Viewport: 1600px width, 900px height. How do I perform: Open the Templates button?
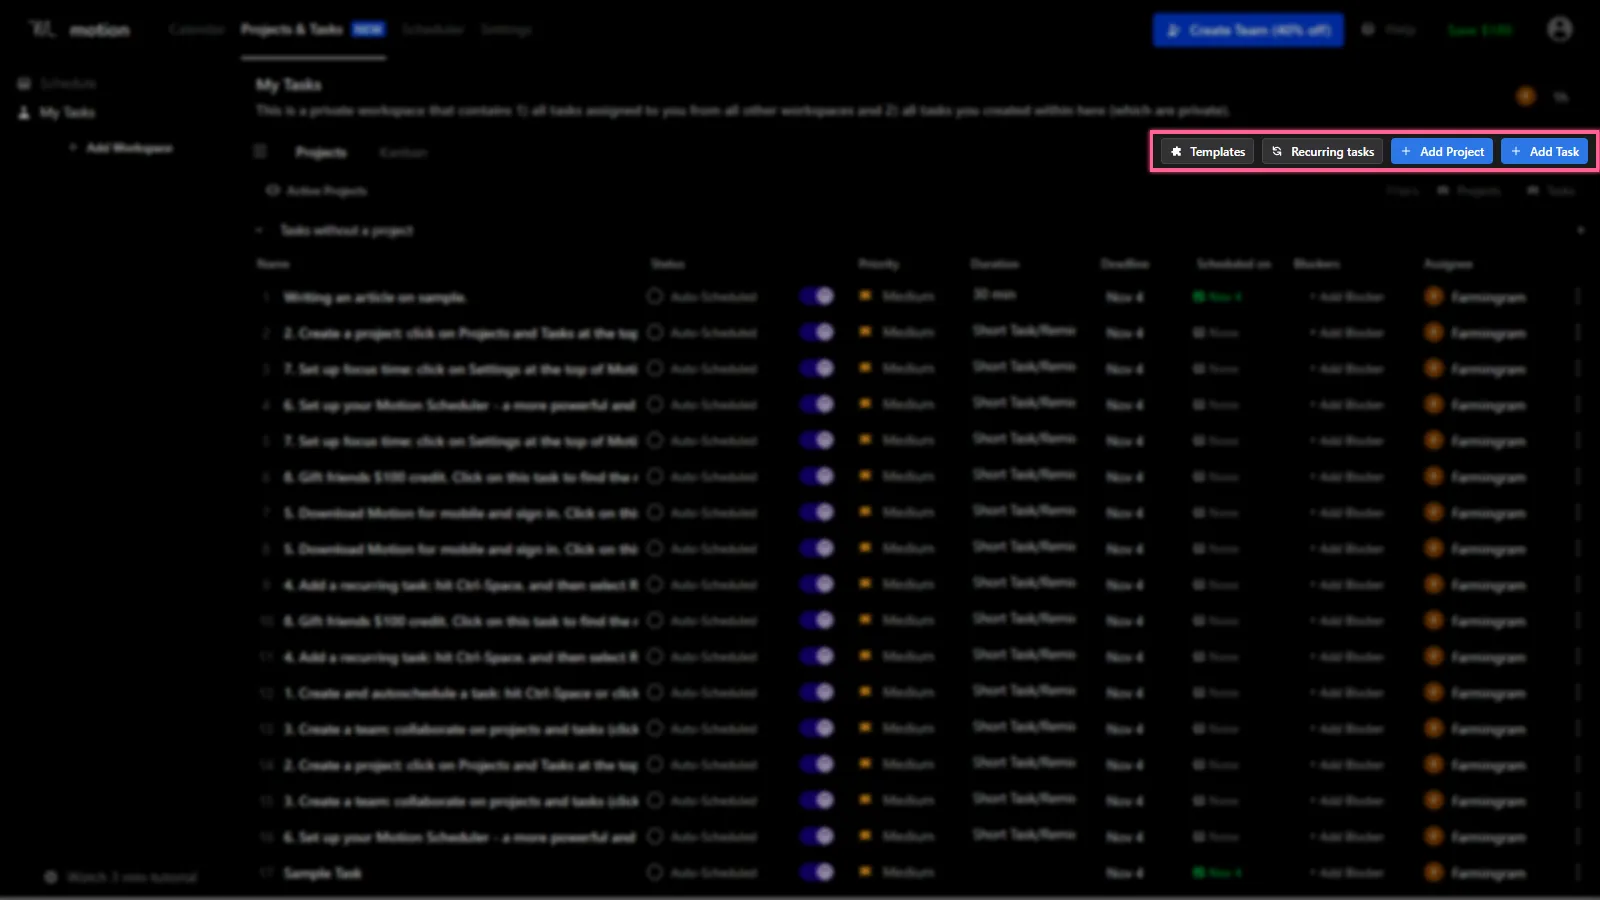click(1207, 152)
